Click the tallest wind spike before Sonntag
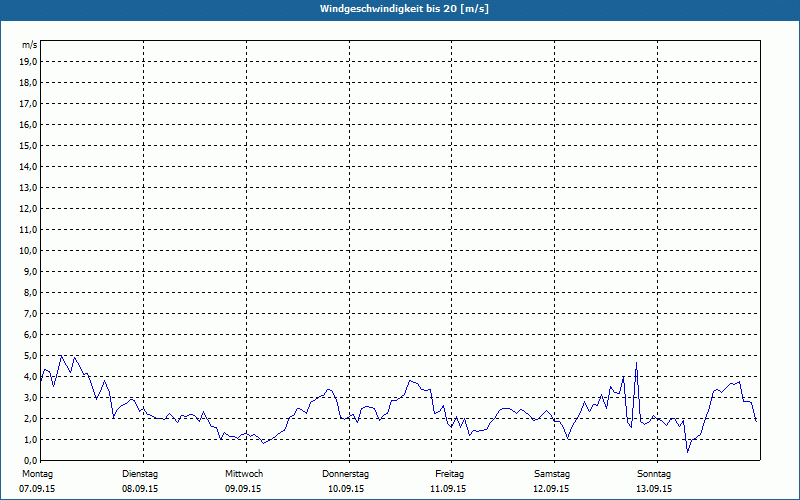This screenshot has height=500, width=800. (x=636, y=363)
